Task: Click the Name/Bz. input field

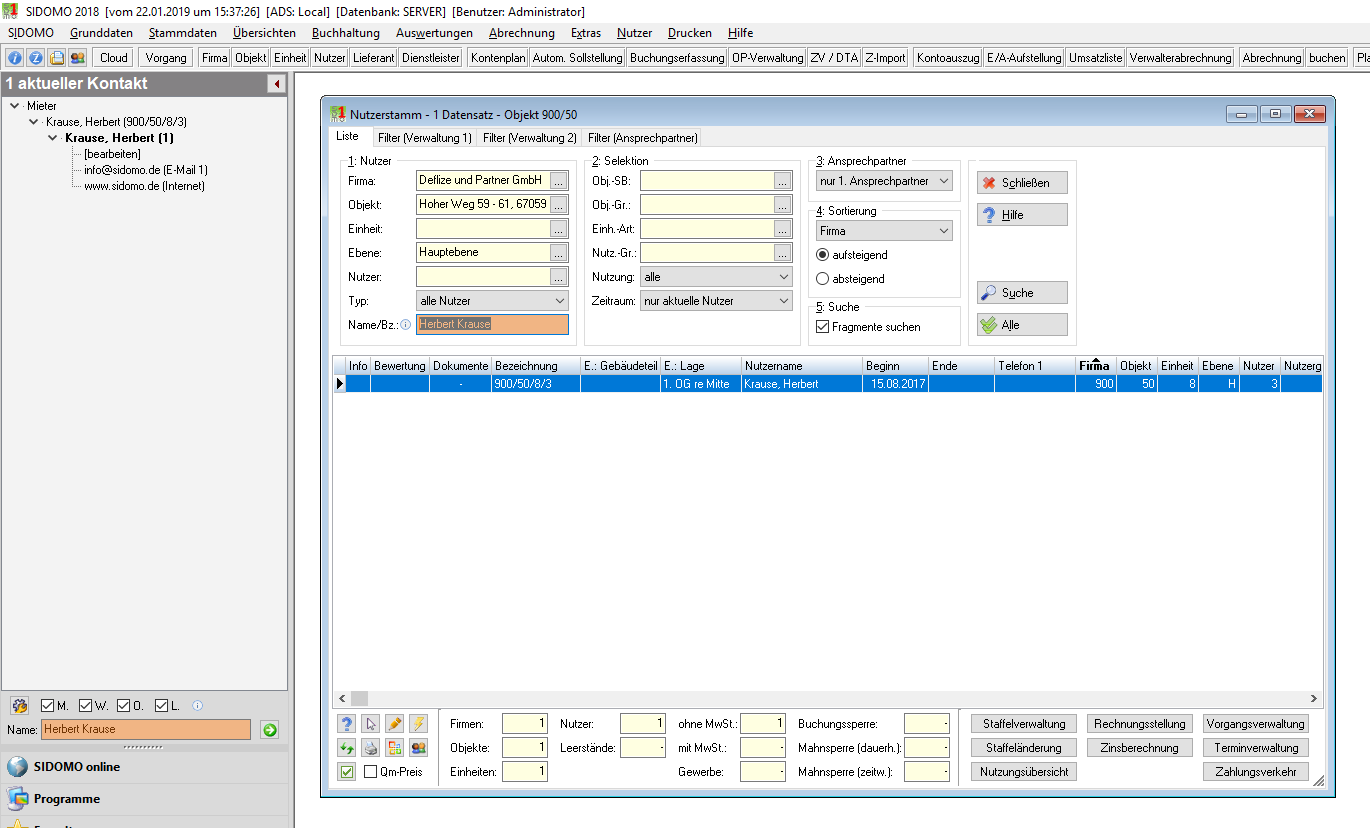Action: coord(493,324)
